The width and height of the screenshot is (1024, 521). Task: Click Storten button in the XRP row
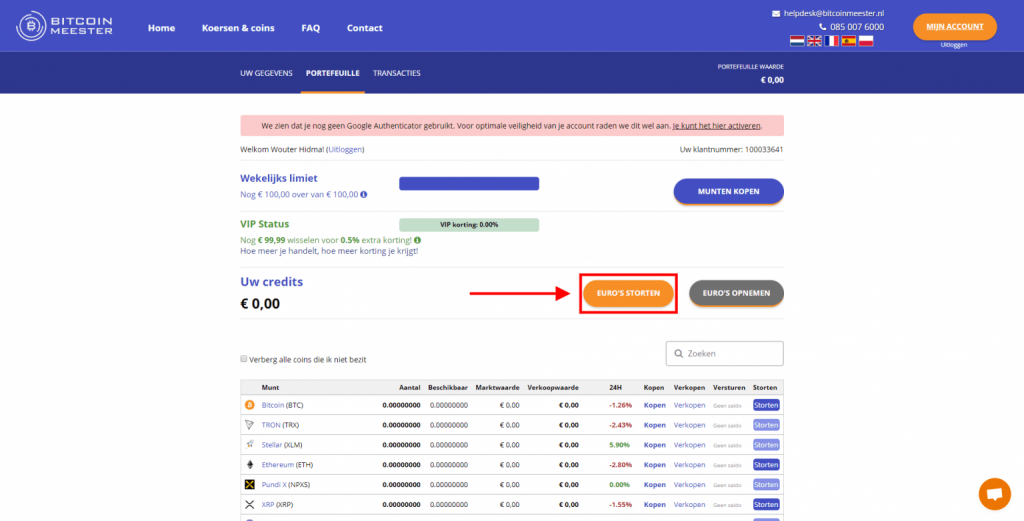point(766,505)
